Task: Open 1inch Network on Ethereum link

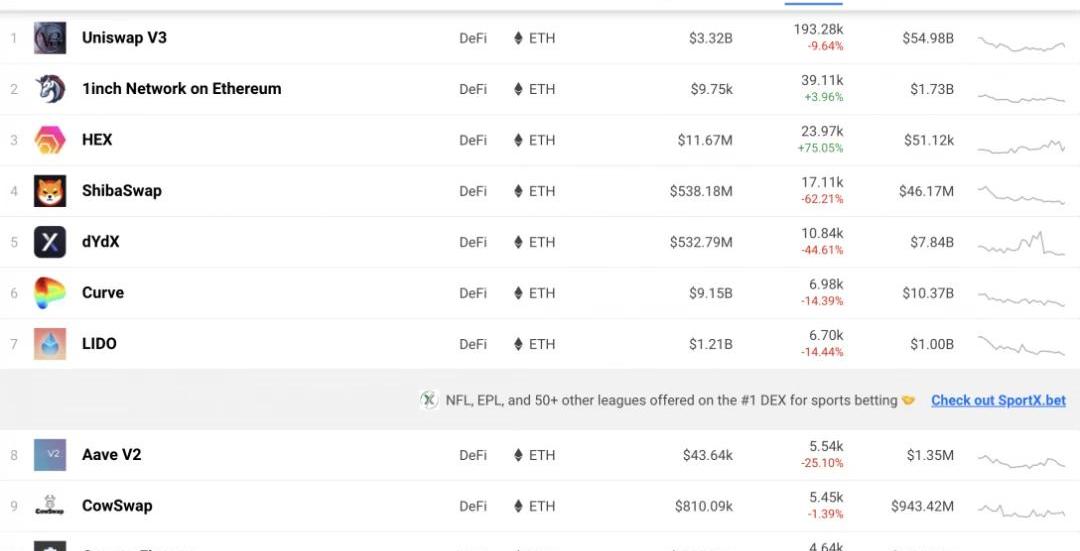Action: (x=181, y=89)
